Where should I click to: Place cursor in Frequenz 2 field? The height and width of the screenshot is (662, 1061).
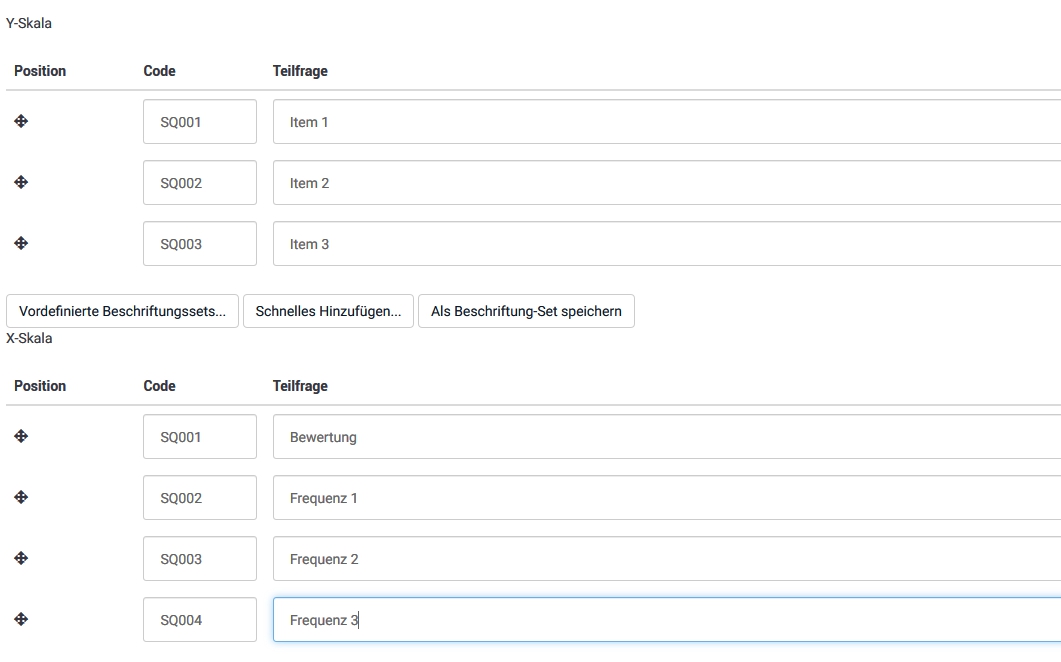(x=666, y=559)
